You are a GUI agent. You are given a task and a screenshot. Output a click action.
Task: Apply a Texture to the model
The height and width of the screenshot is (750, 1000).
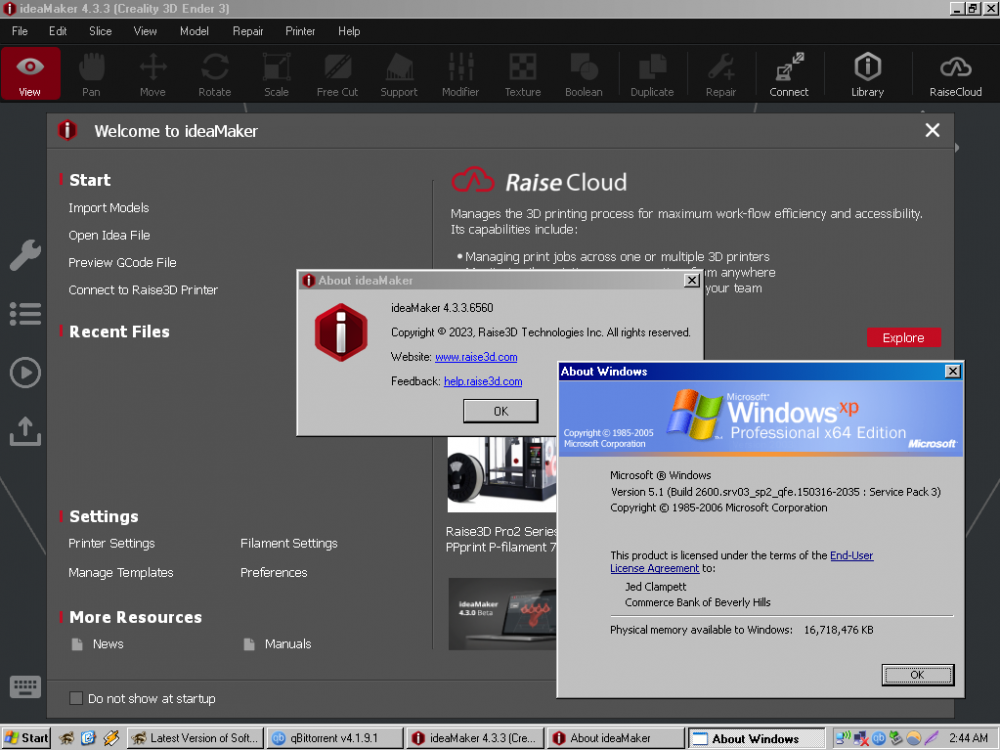coord(522,73)
